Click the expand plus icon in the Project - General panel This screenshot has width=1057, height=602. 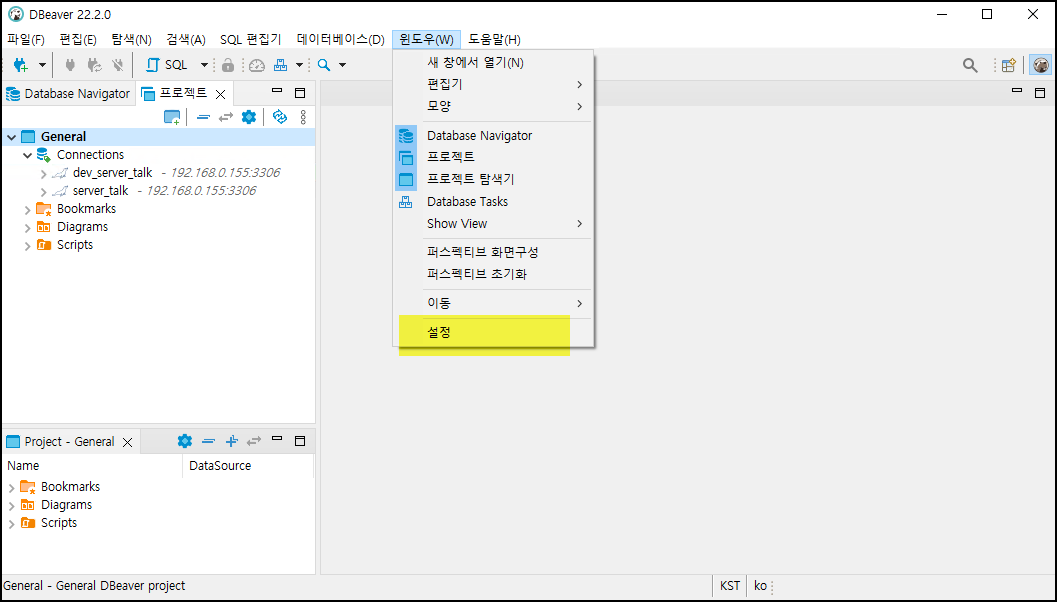point(231,441)
